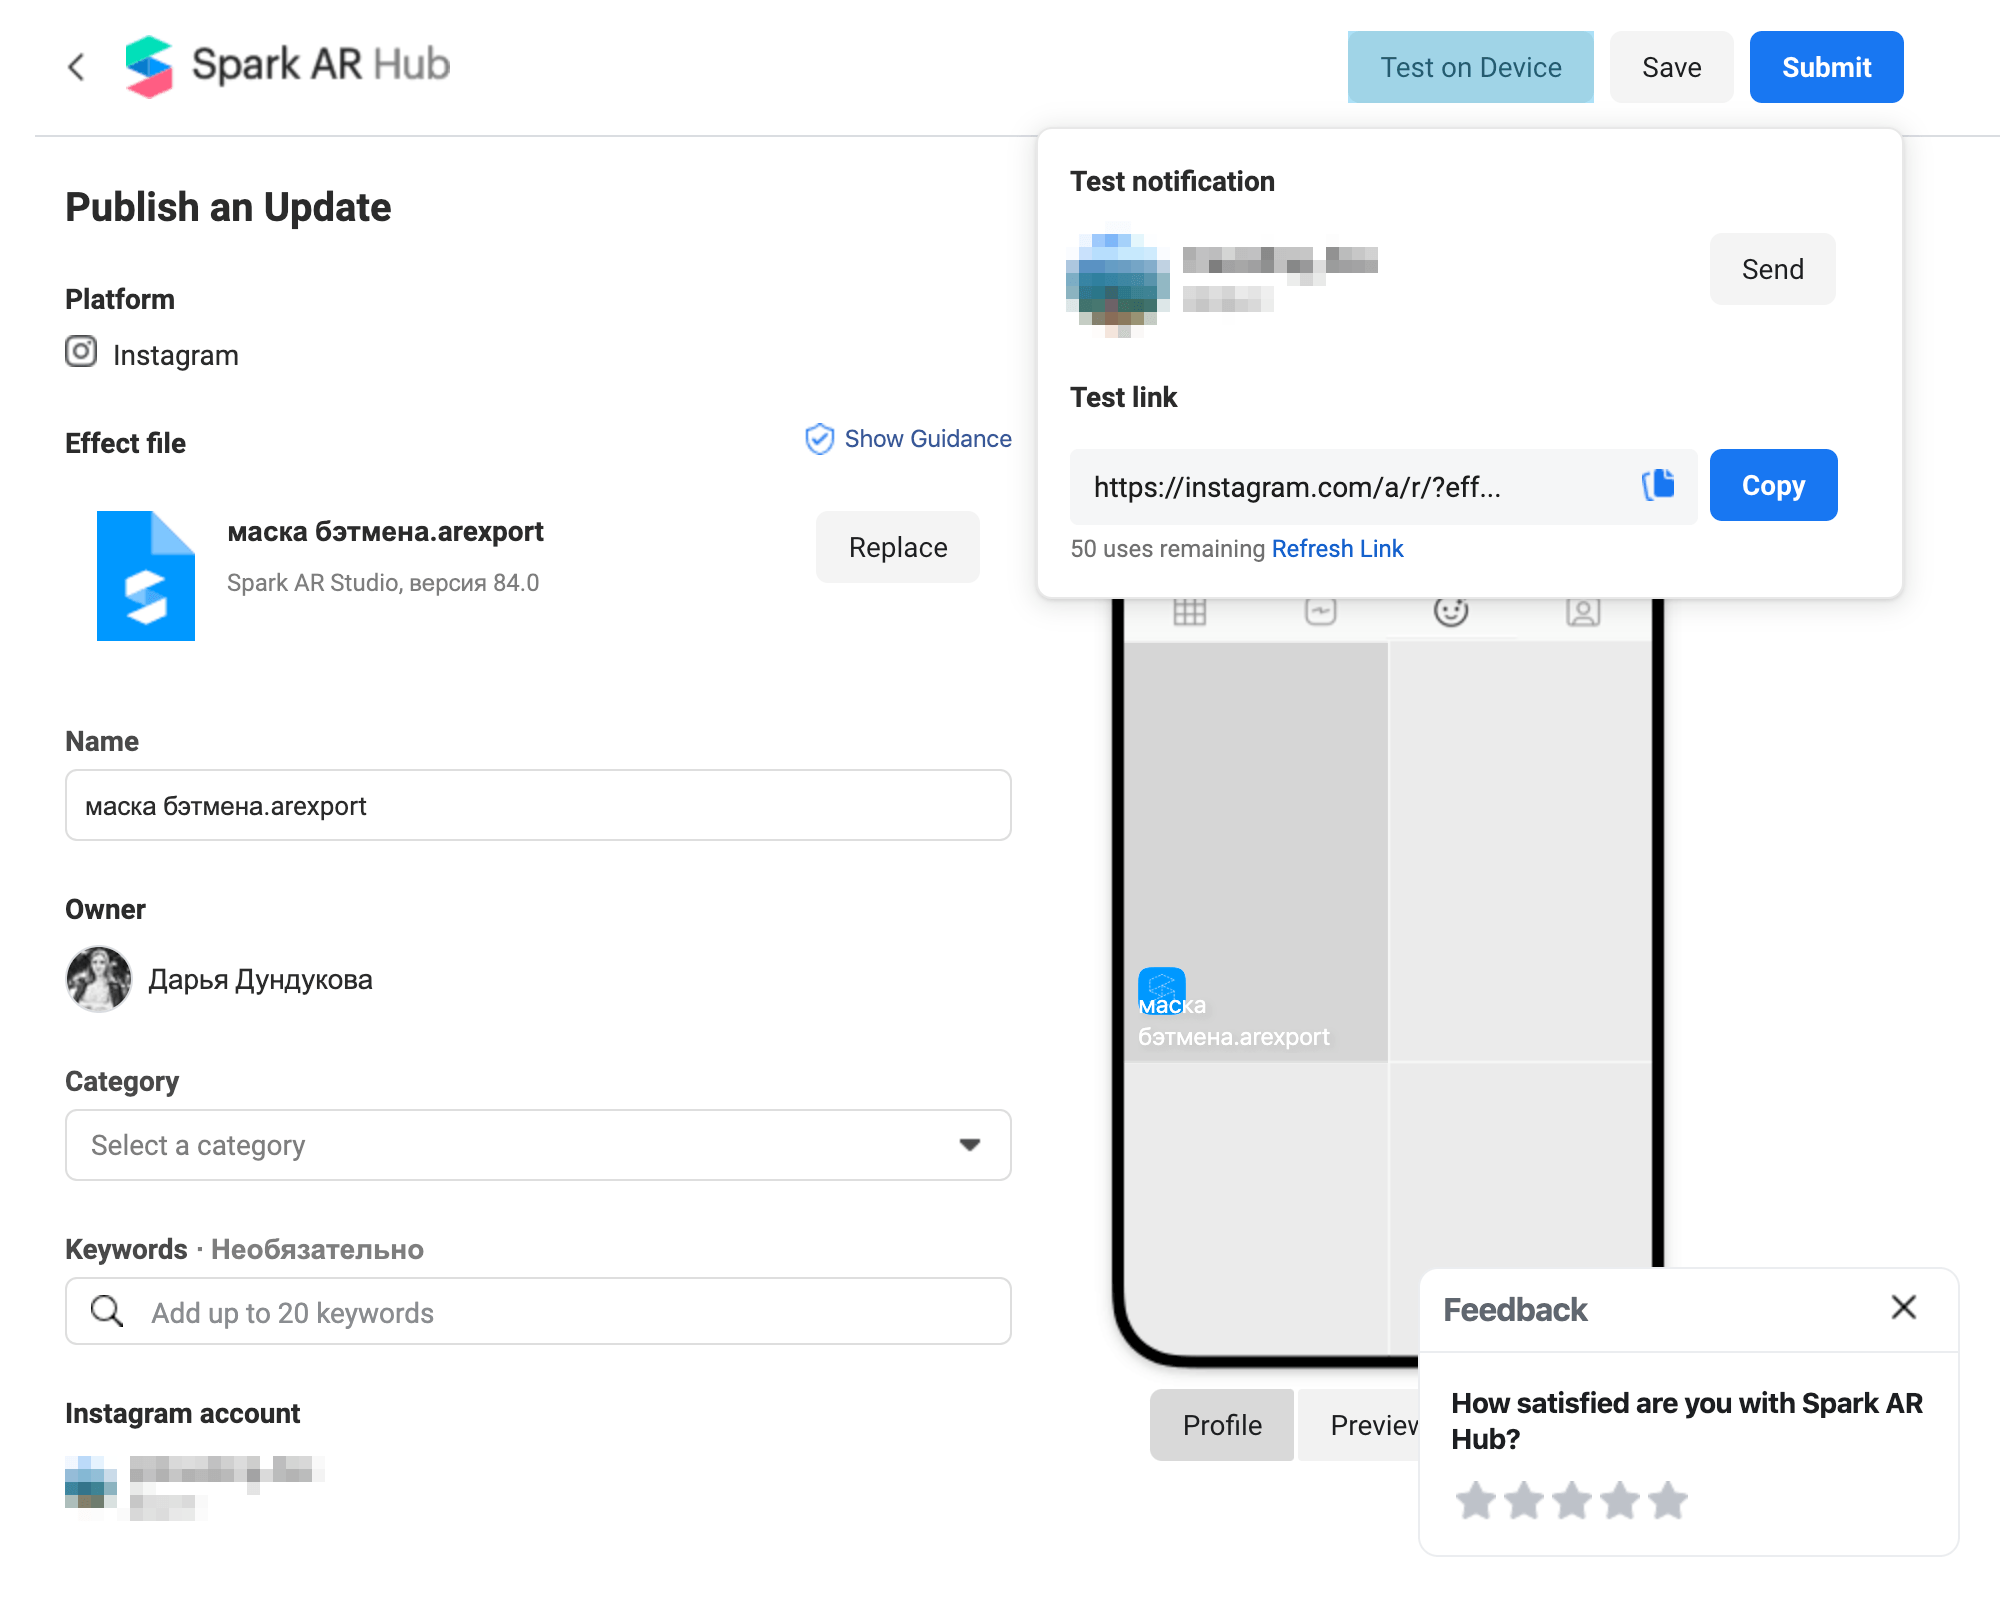Viewport: 2000px width, 1600px height.
Task: Open the Show Guidance link
Action: [928, 439]
